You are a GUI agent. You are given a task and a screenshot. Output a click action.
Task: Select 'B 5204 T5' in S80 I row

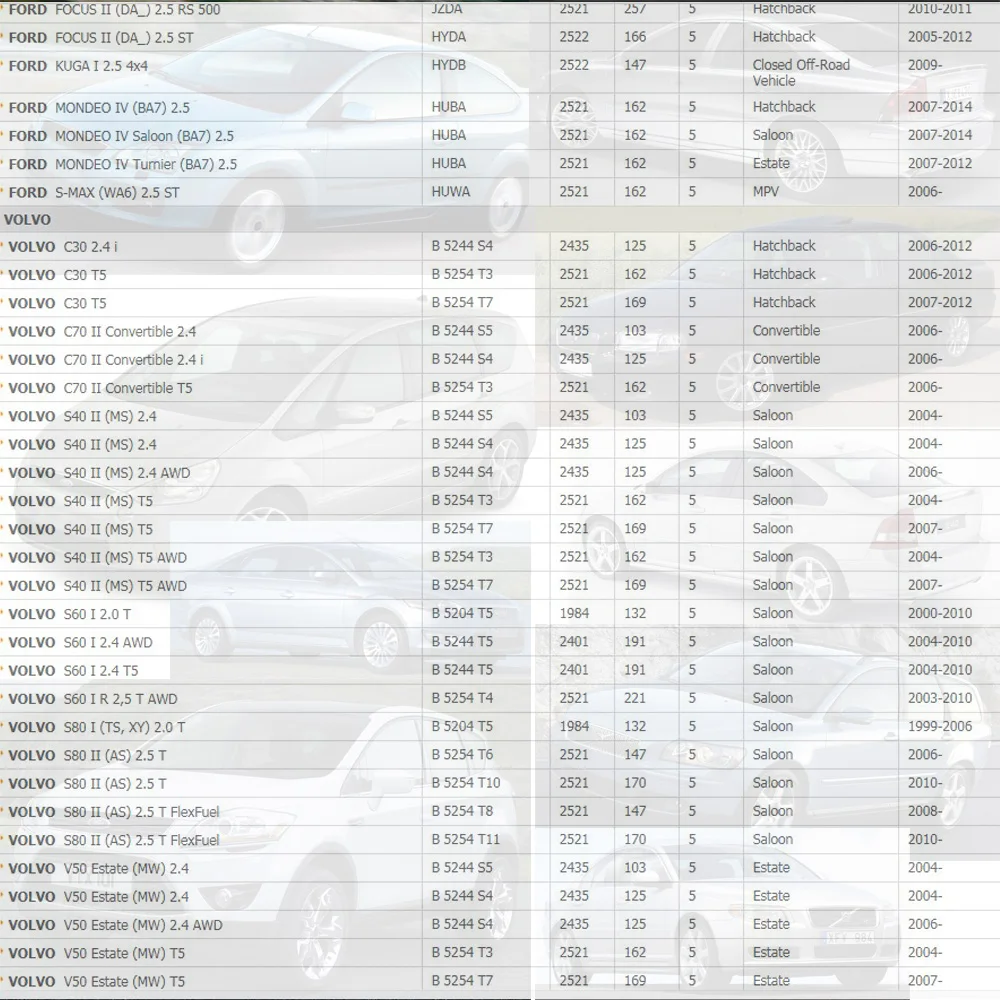462,726
